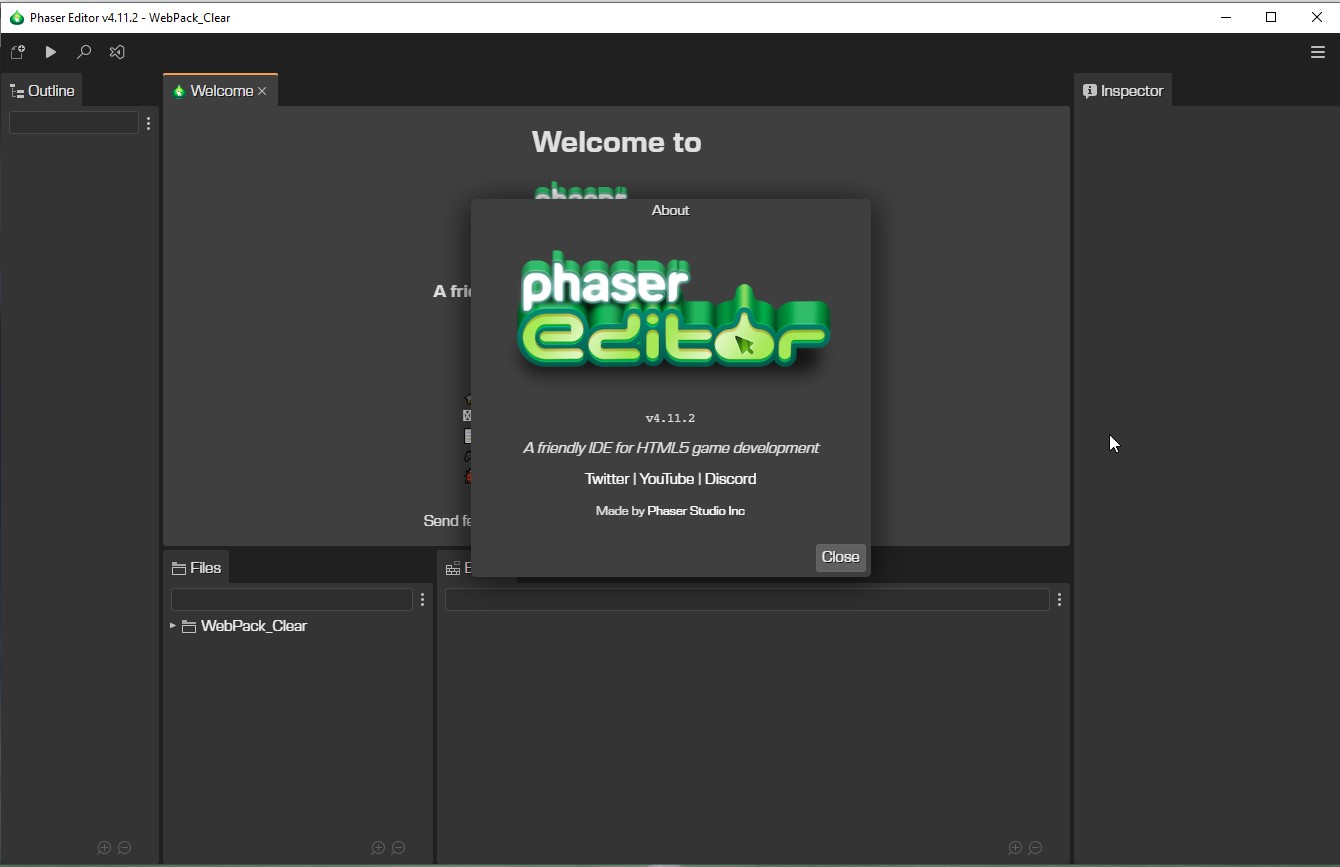Open project in Visual Studio Code icon

117,52
